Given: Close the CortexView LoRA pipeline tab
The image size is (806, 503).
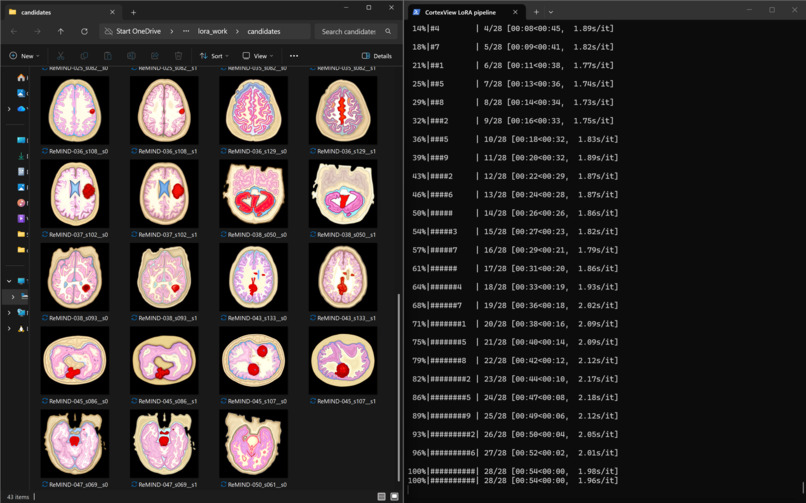Looking at the screenshot, I should (515, 12).
